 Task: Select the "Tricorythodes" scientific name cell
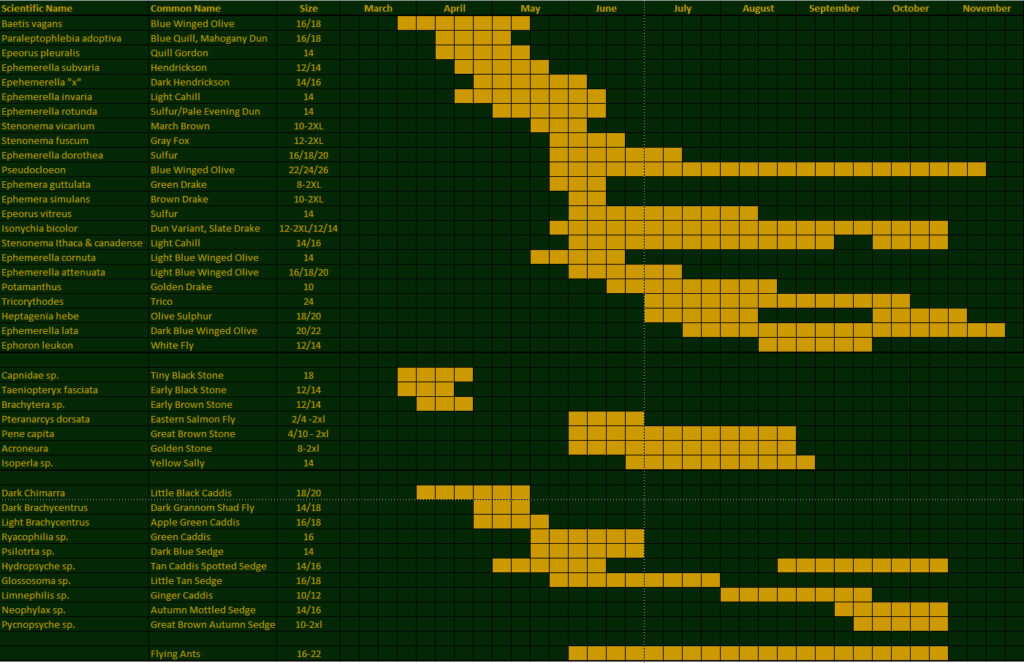33,301
